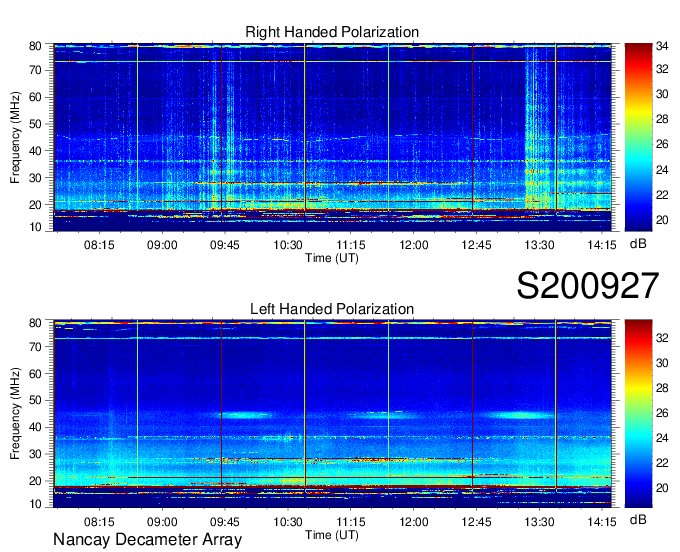Click the "14:15" time tick of the Right Handed plot
Screen dimensions: 680x552
pyautogui.click(x=602, y=245)
